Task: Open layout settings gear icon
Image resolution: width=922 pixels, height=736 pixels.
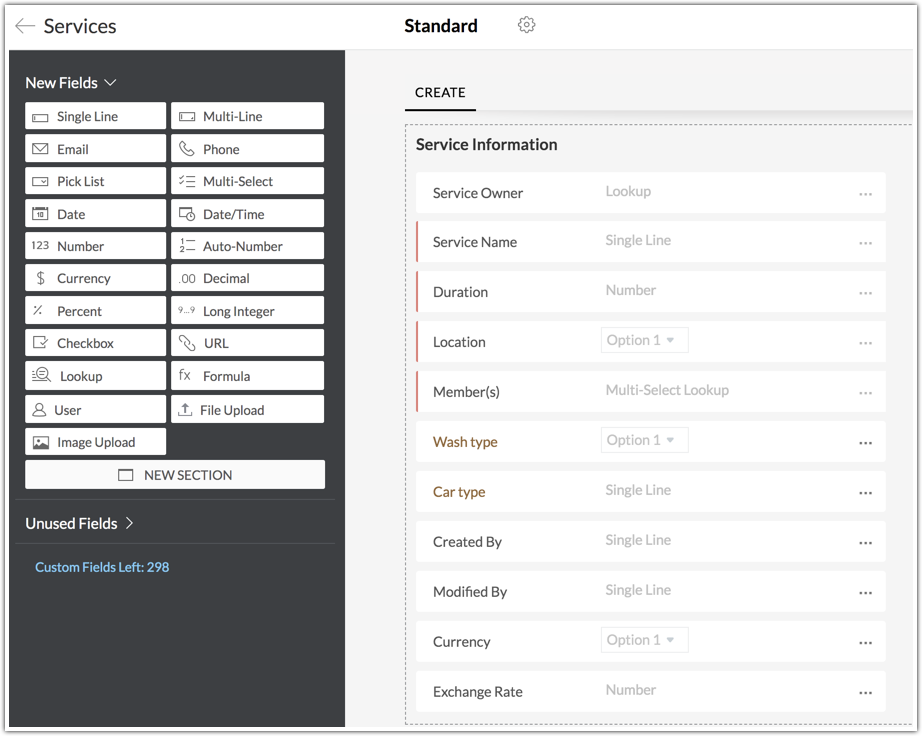Action: click(527, 25)
